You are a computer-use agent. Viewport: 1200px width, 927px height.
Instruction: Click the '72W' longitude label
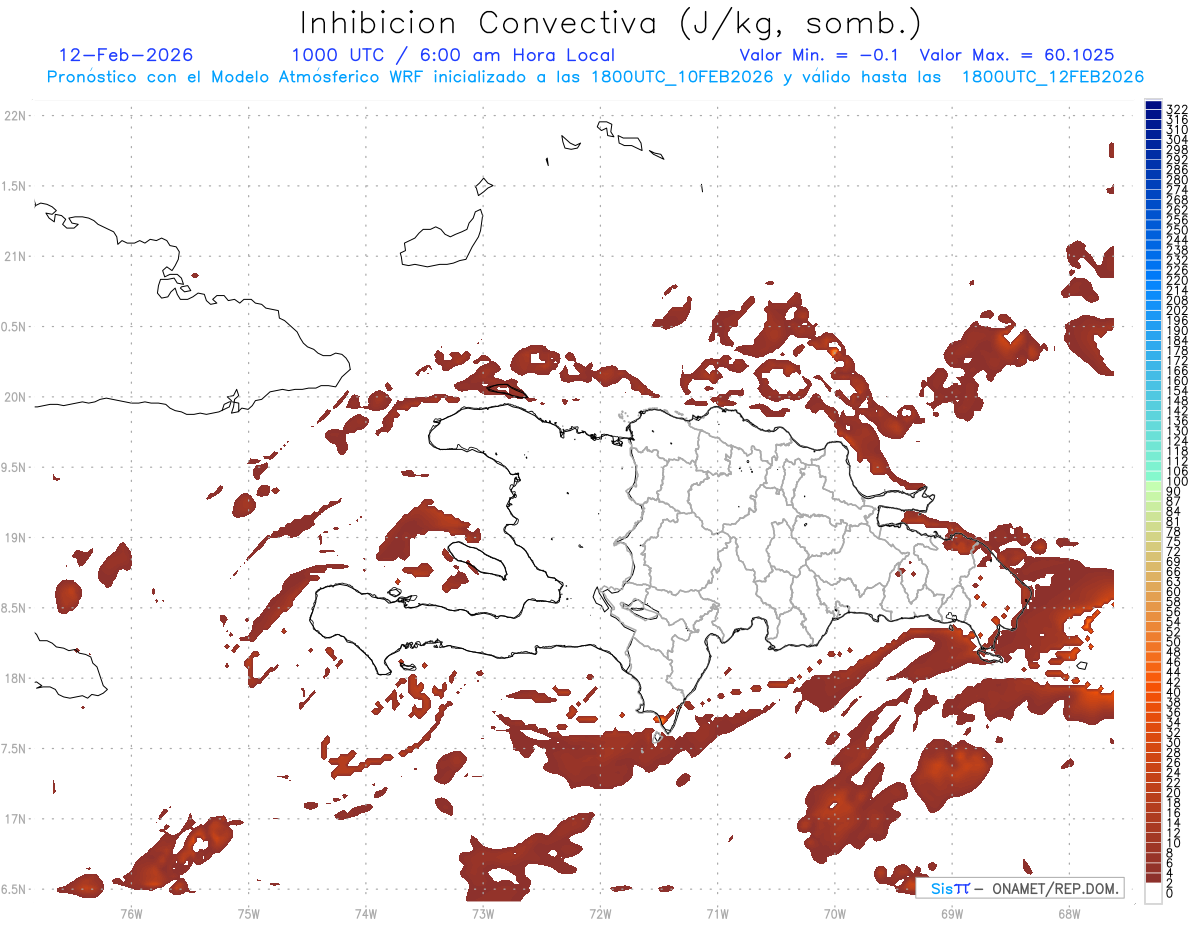point(600,913)
